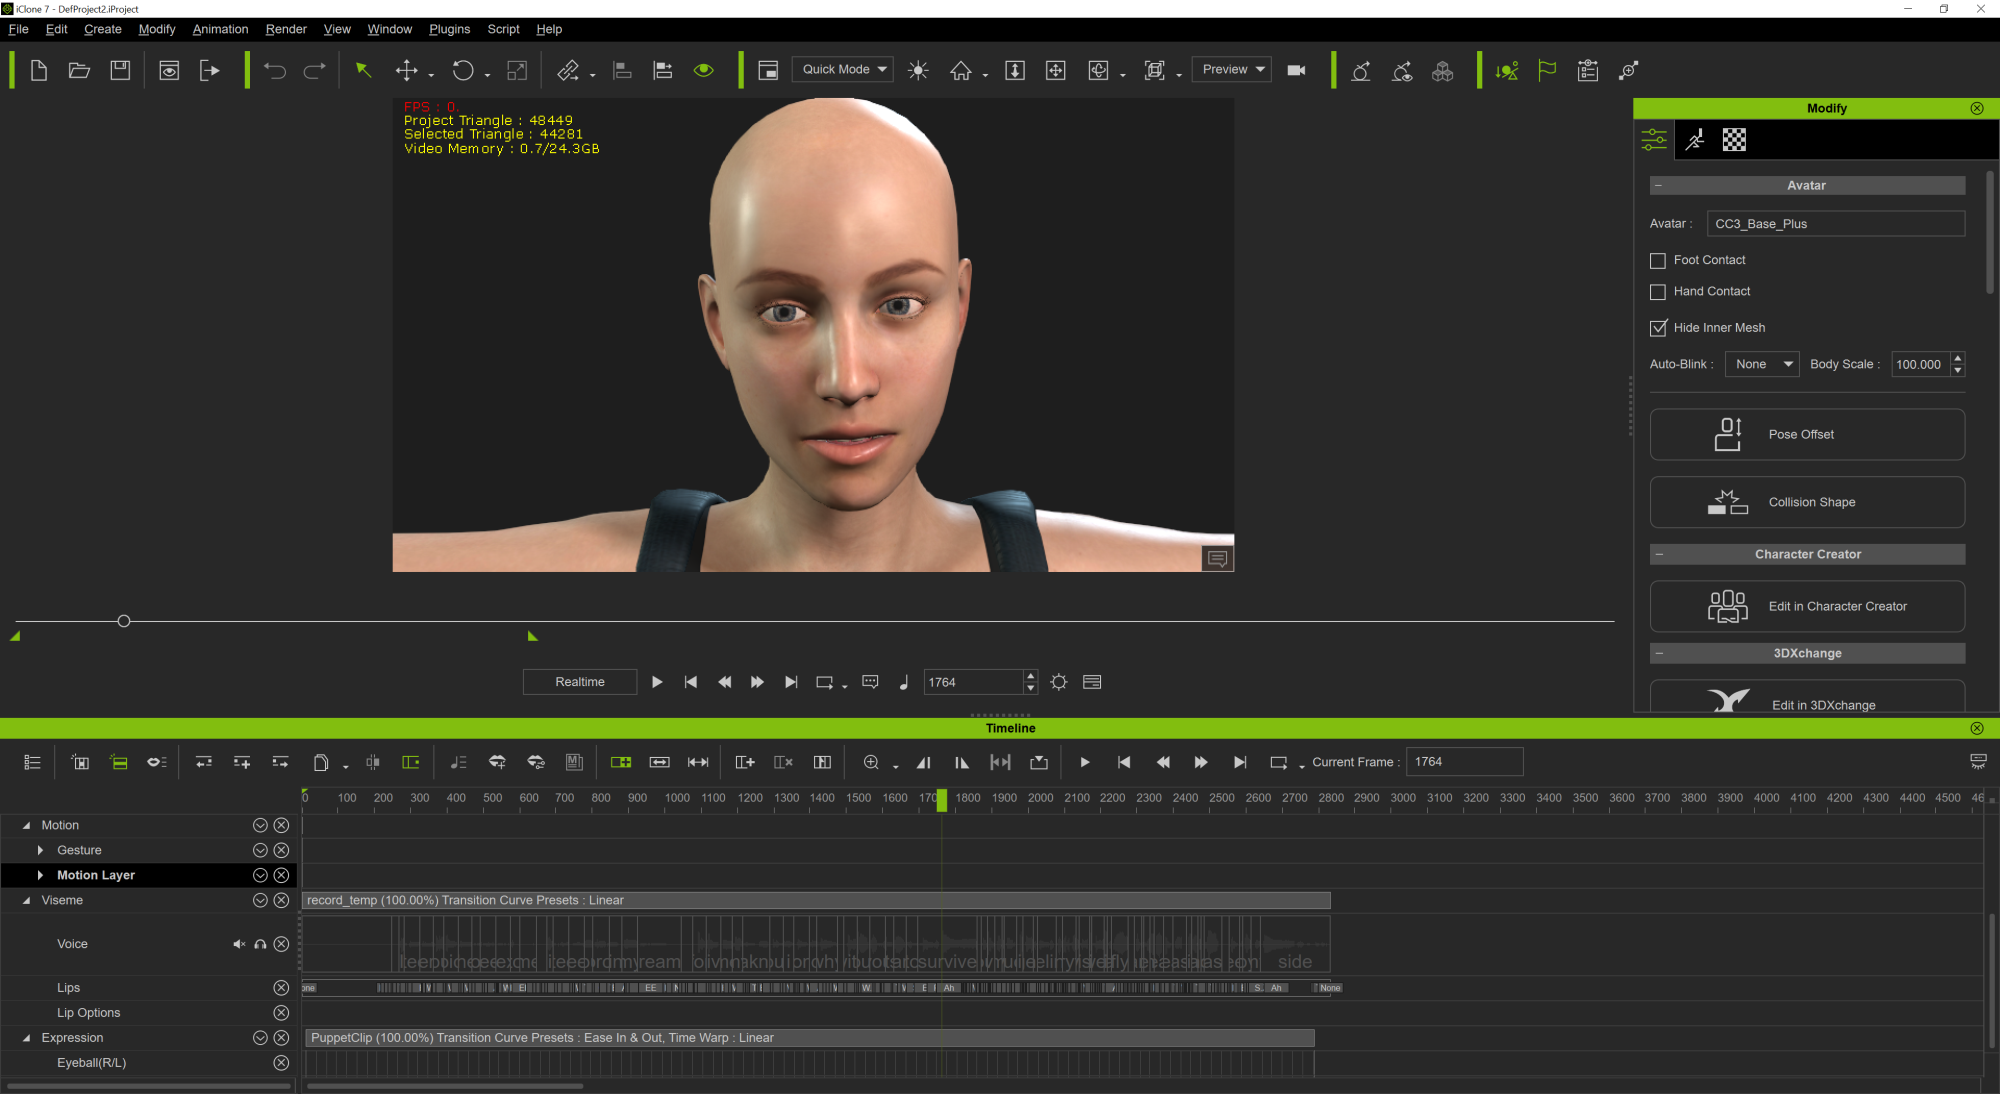Screen dimensions: 2000x1094
Task: Click the Redo arrow icon
Action: tap(314, 70)
